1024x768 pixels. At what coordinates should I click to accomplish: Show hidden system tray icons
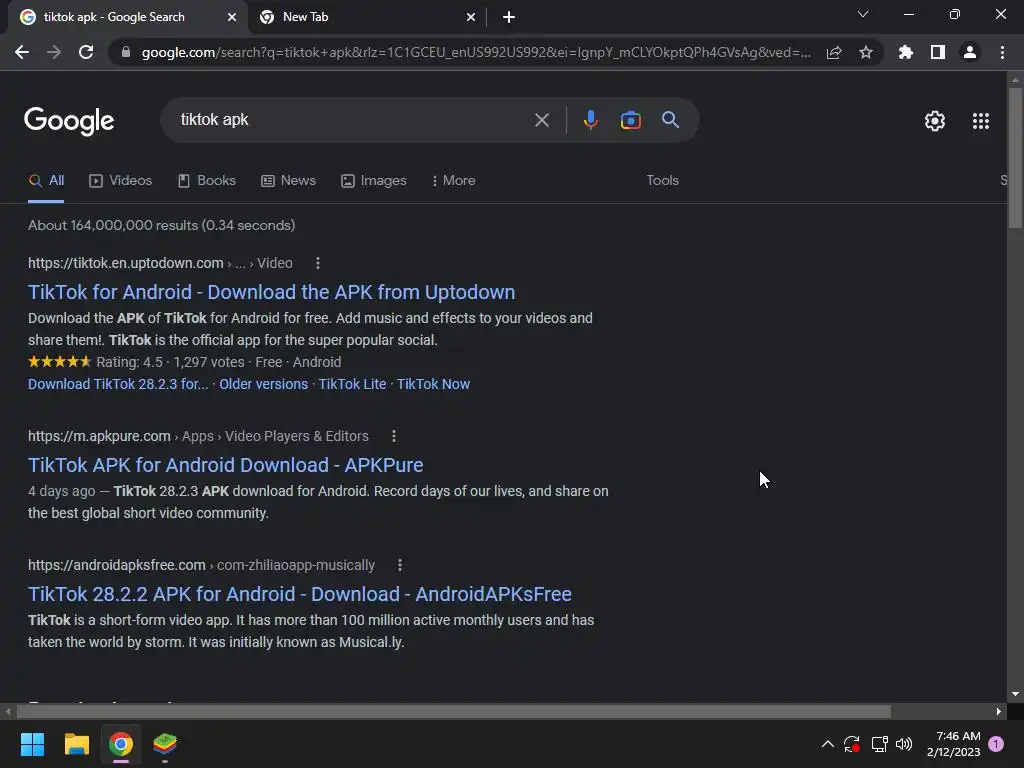827,744
